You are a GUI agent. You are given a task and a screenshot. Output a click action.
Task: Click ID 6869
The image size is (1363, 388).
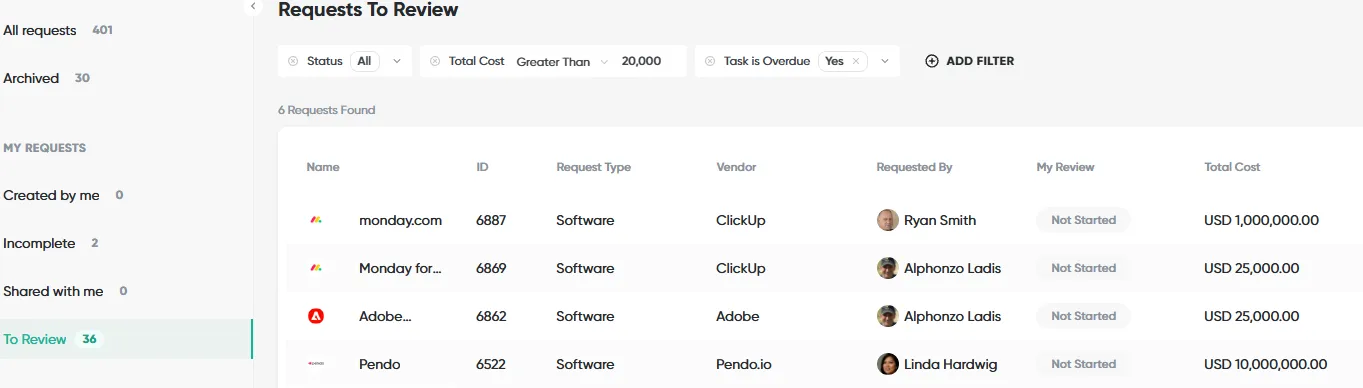point(491,268)
